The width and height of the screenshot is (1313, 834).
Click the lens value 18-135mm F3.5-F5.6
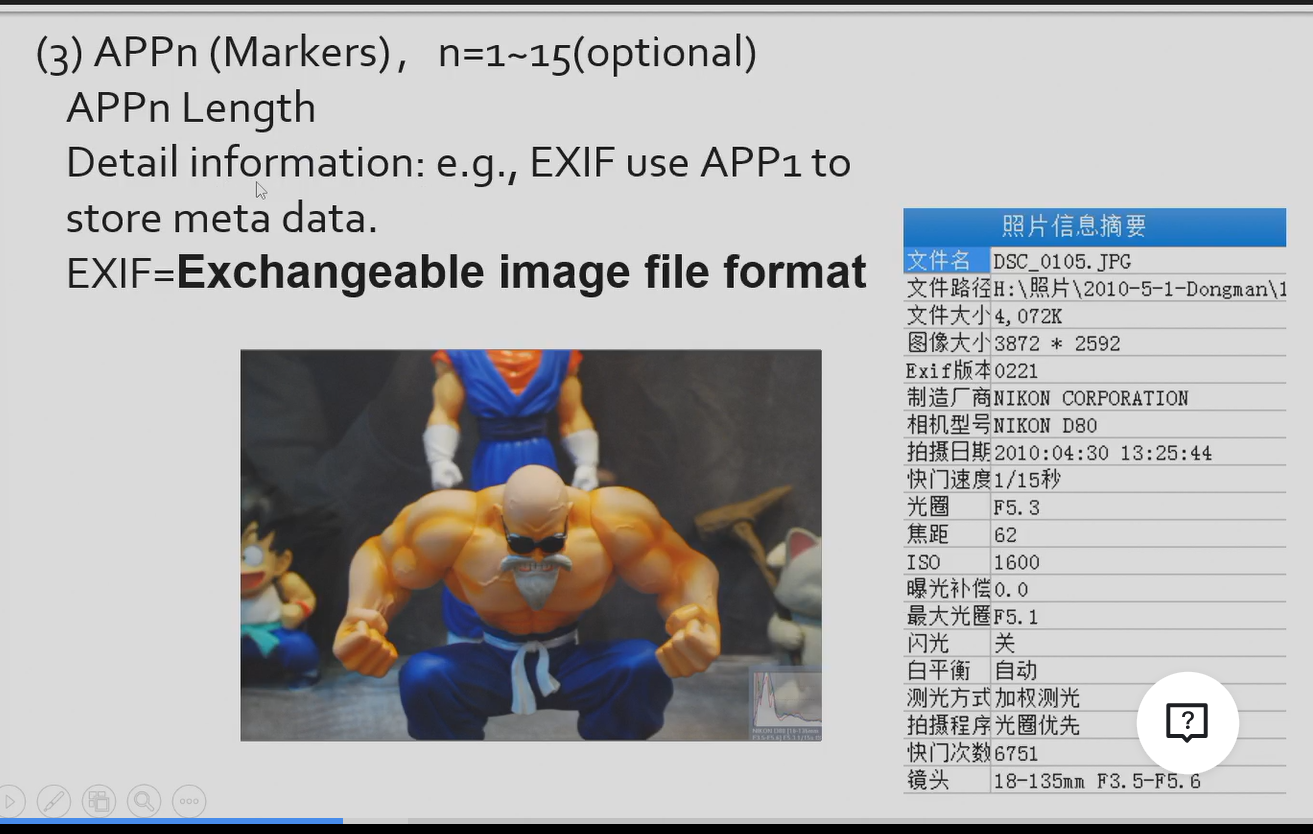[x=1097, y=780]
